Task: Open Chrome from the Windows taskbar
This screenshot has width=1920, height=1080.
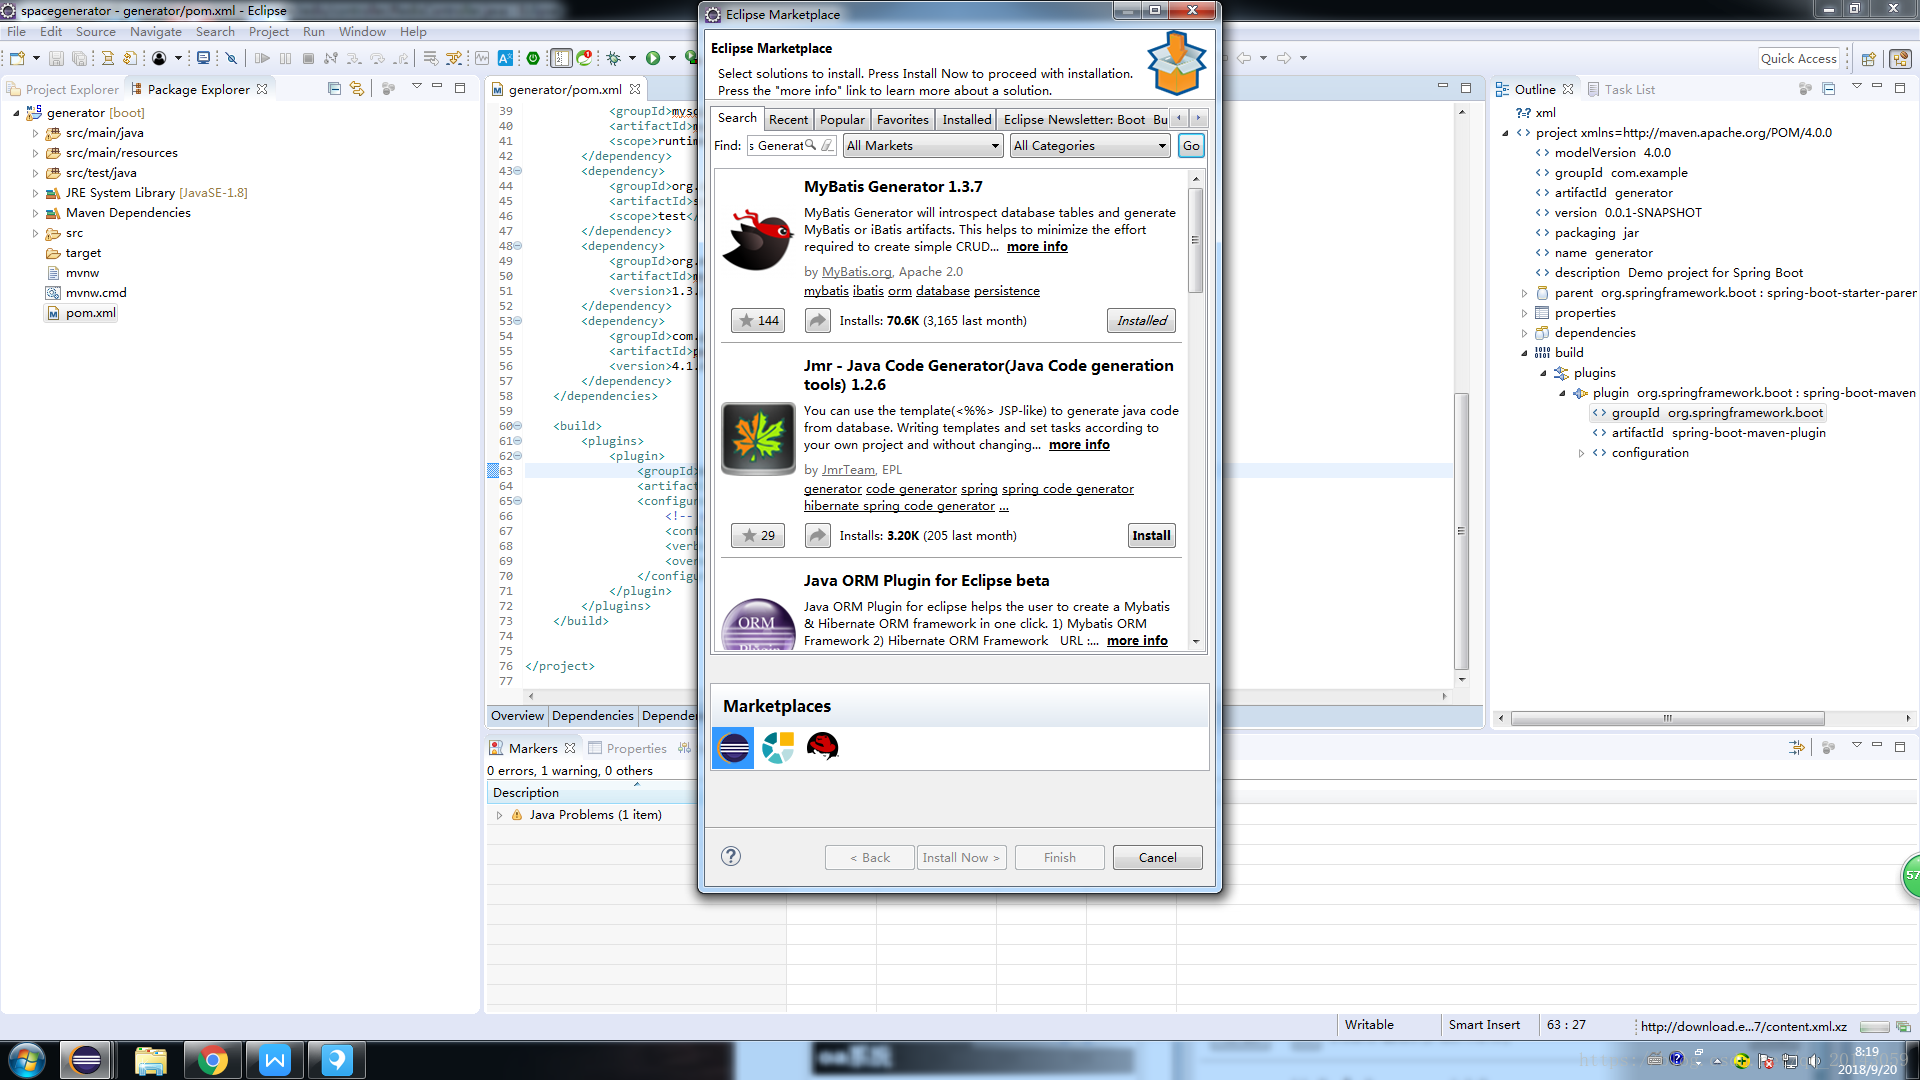Action: click(212, 1060)
